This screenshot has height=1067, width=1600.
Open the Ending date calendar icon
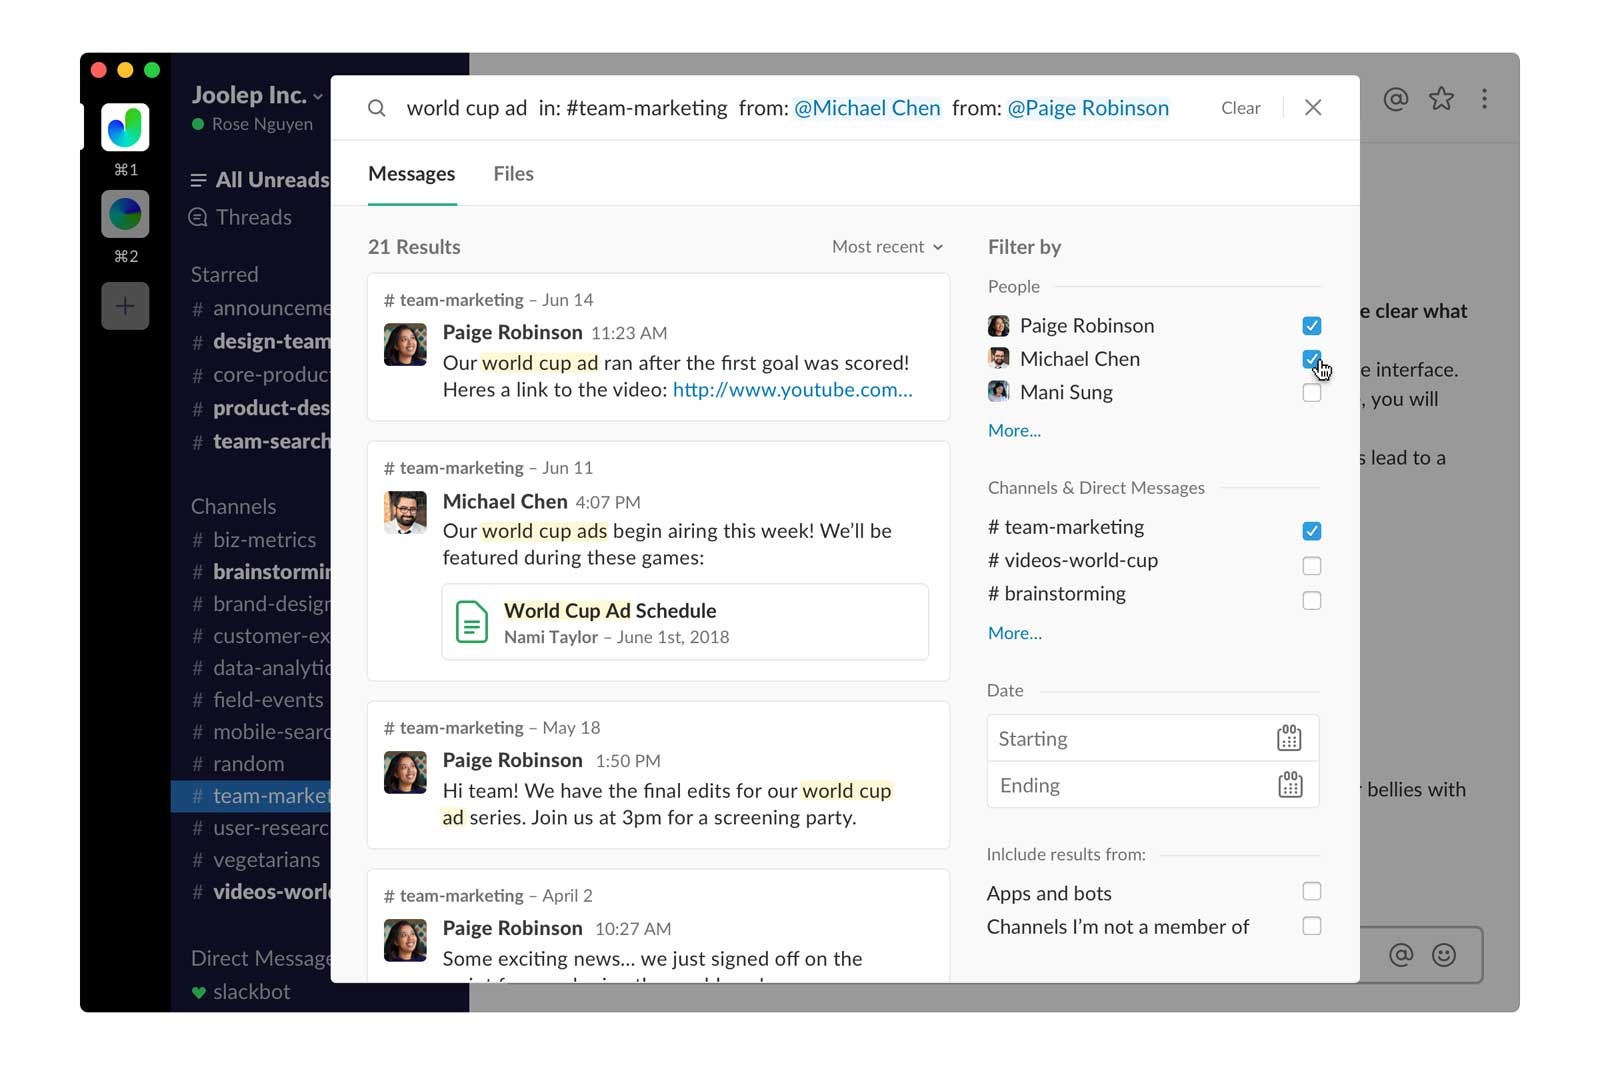[x=1290, y=785]
